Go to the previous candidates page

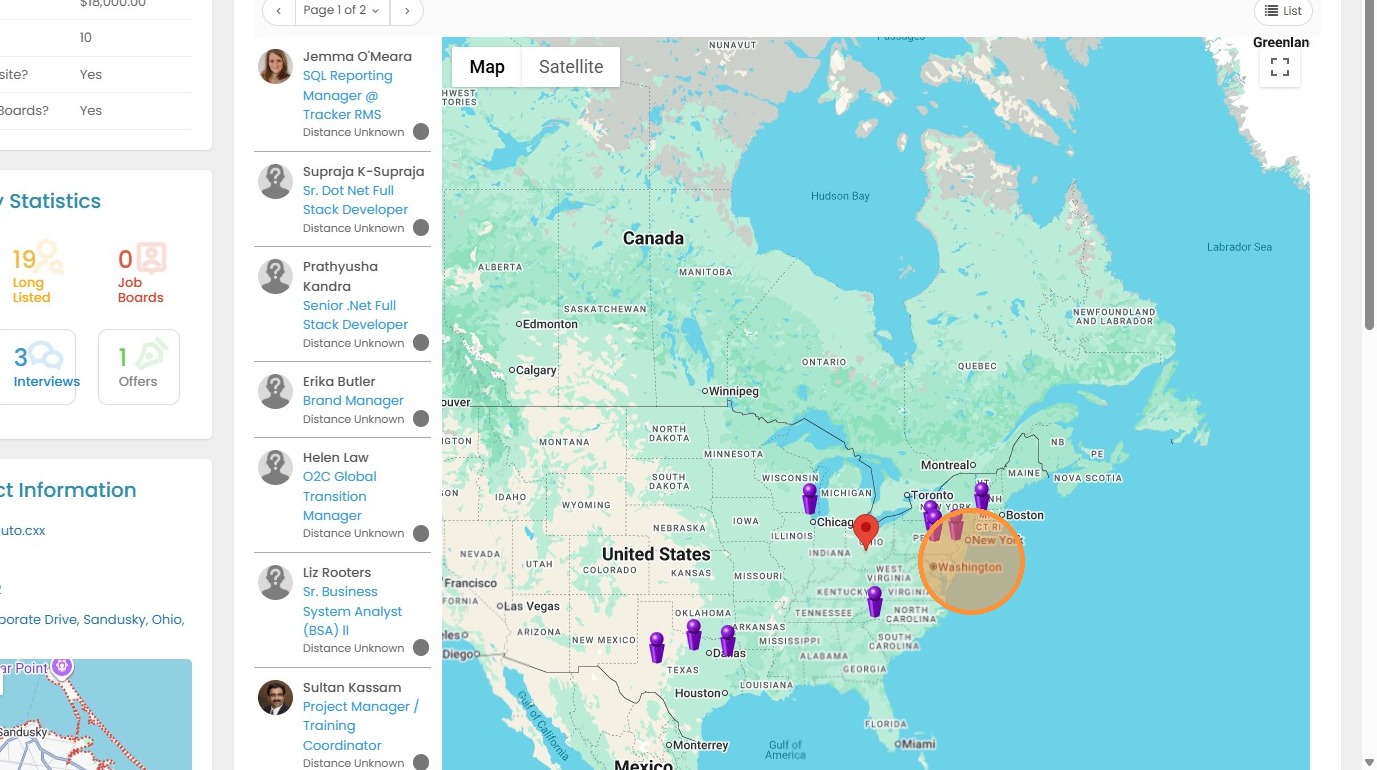279,10
